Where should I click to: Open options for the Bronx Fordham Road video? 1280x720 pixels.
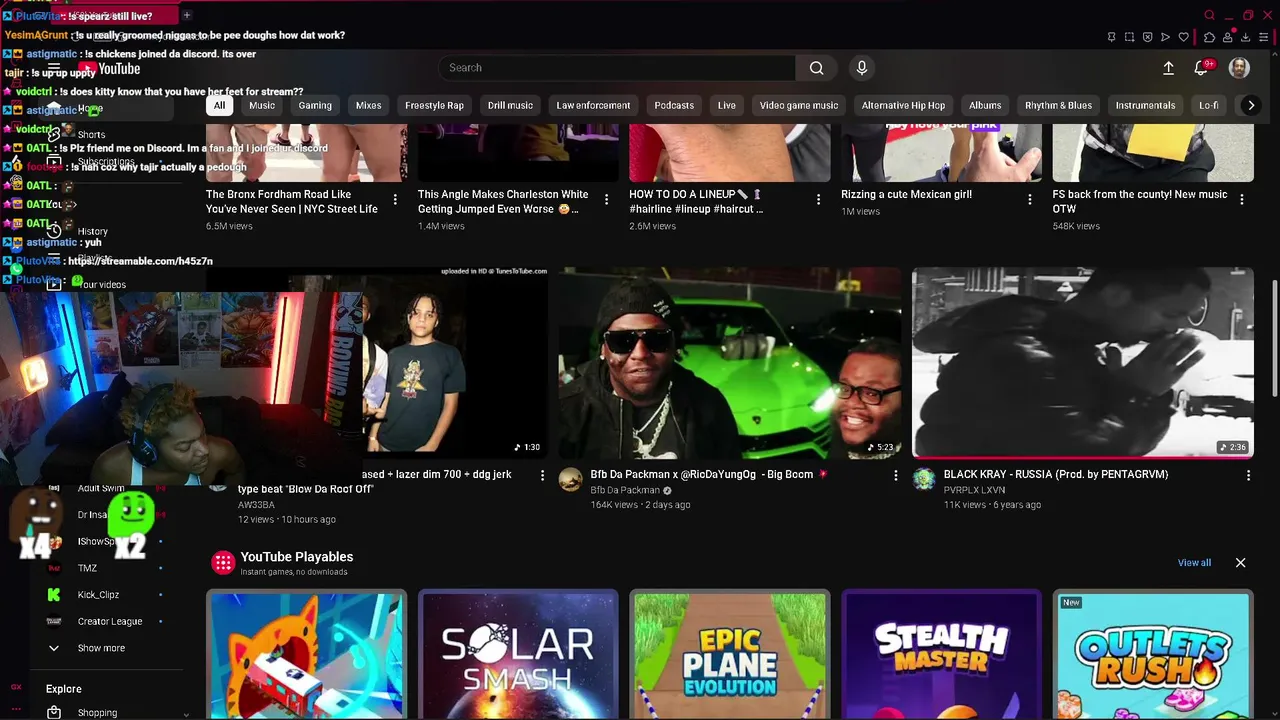[395, 199]
